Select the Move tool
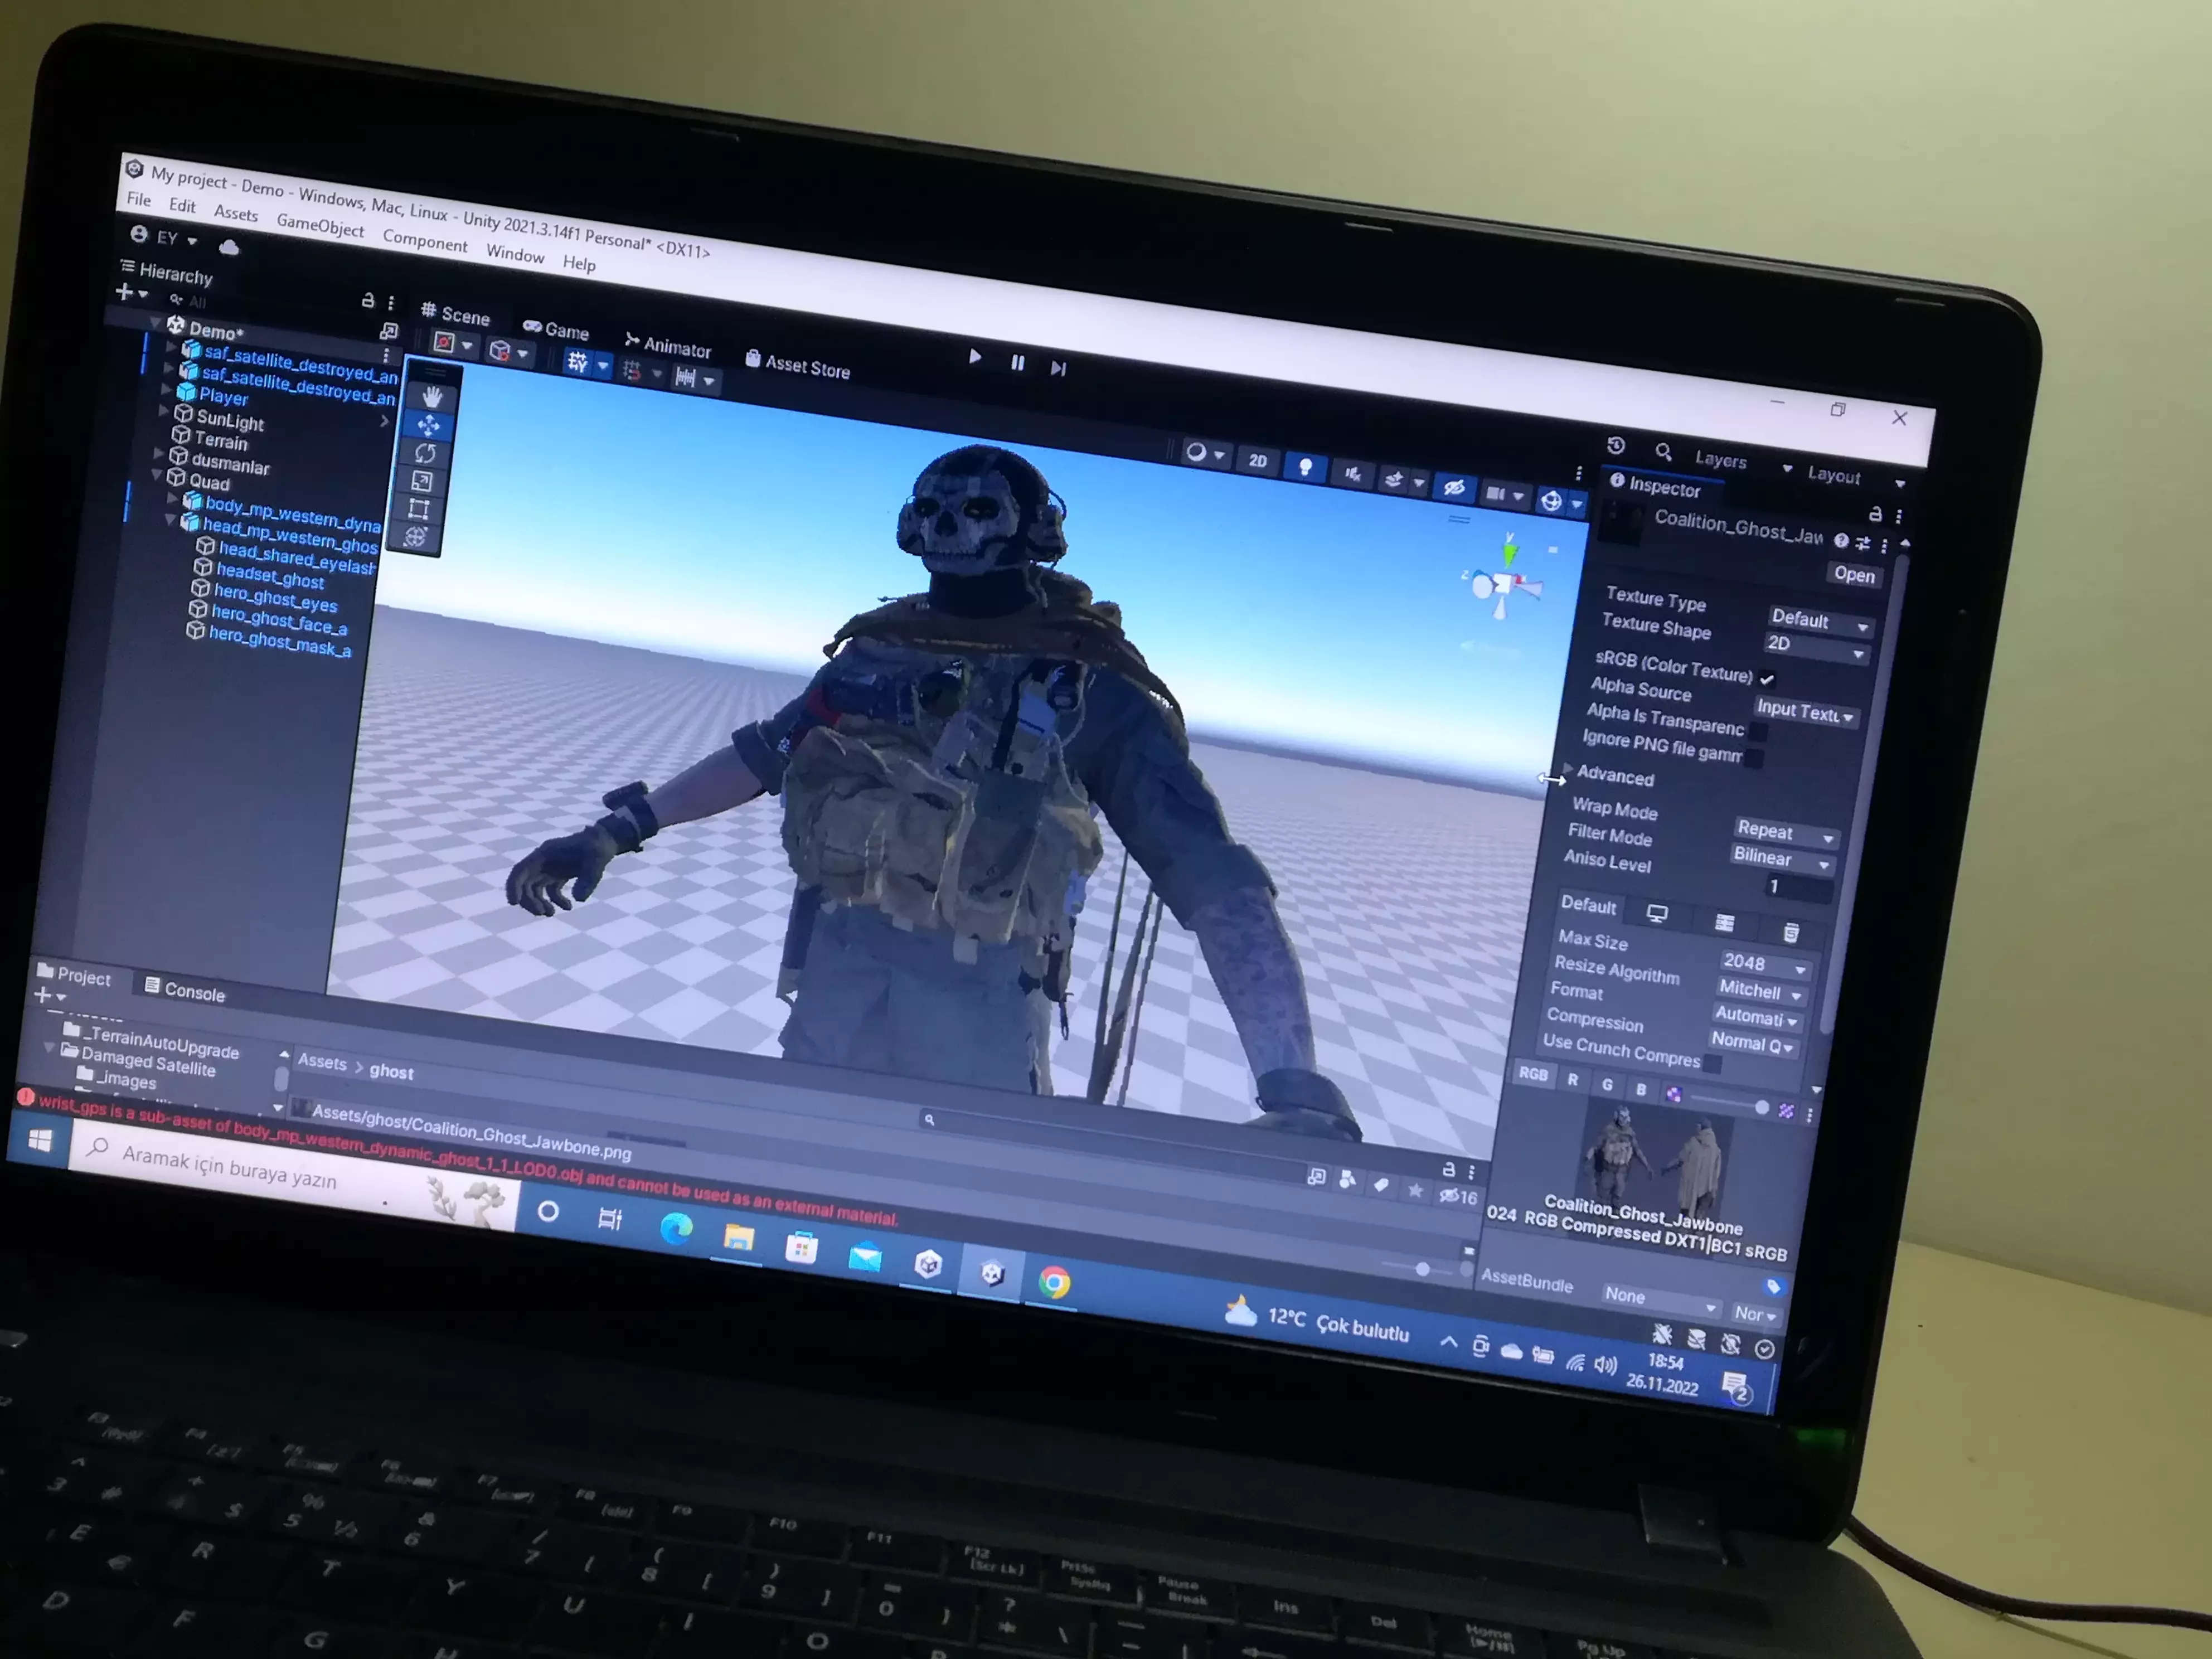This screenshot has height=1659, width=2212. 428,425
